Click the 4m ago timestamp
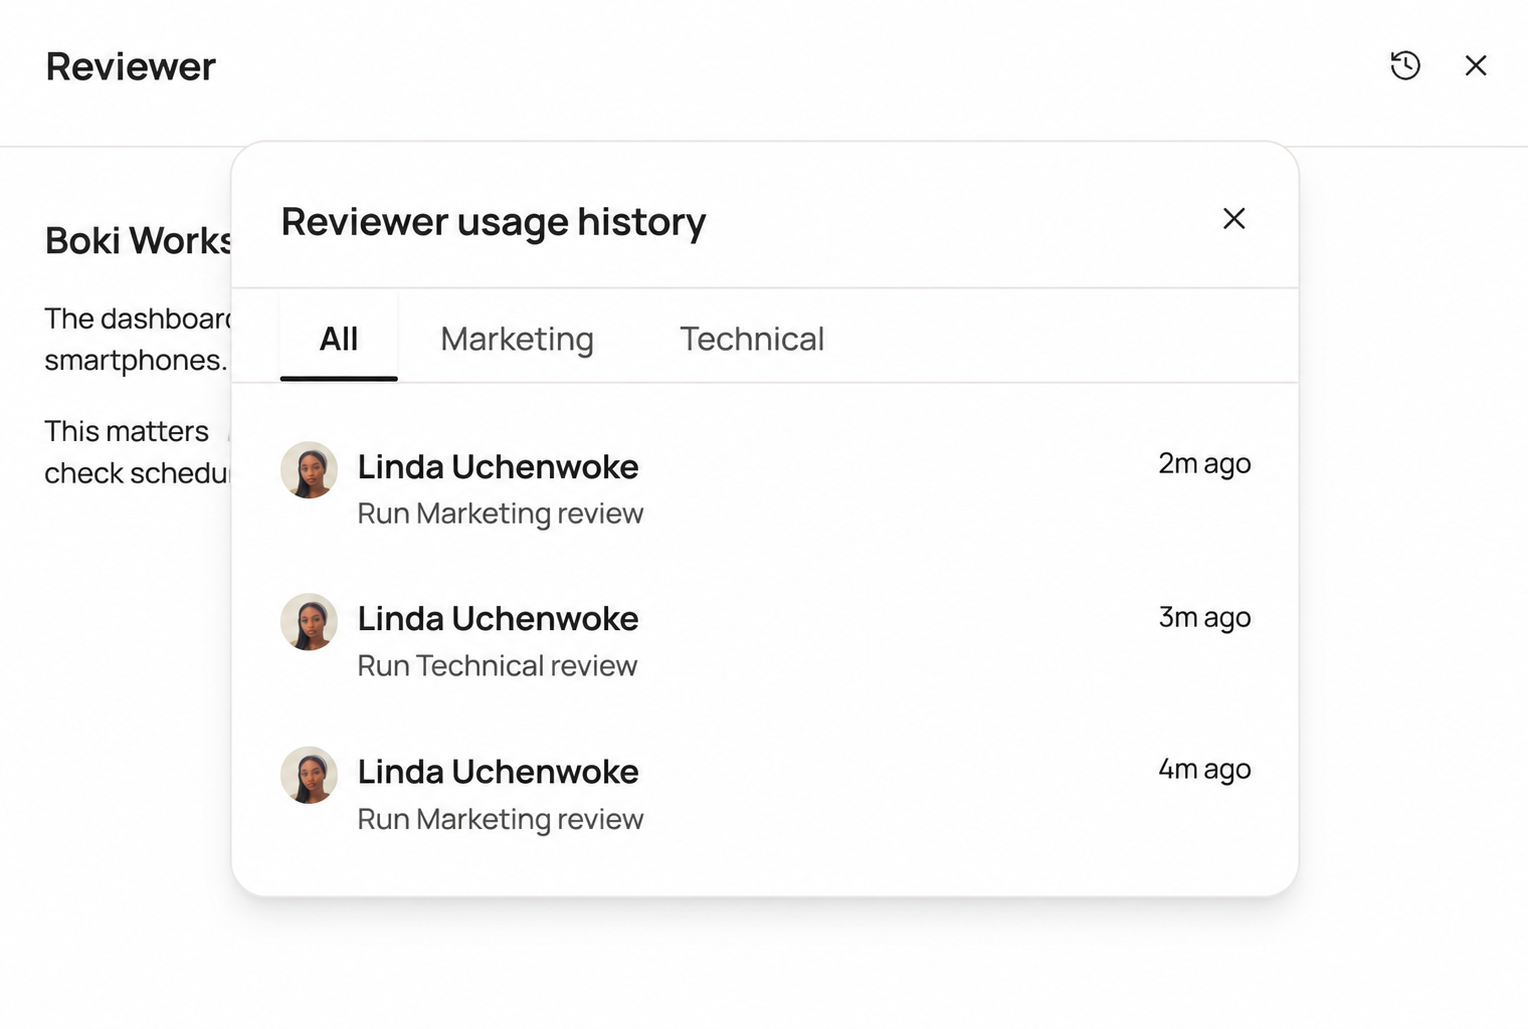This screenshot has height=1029, width=1528. pyautogui.click(x=1205, y=770)
